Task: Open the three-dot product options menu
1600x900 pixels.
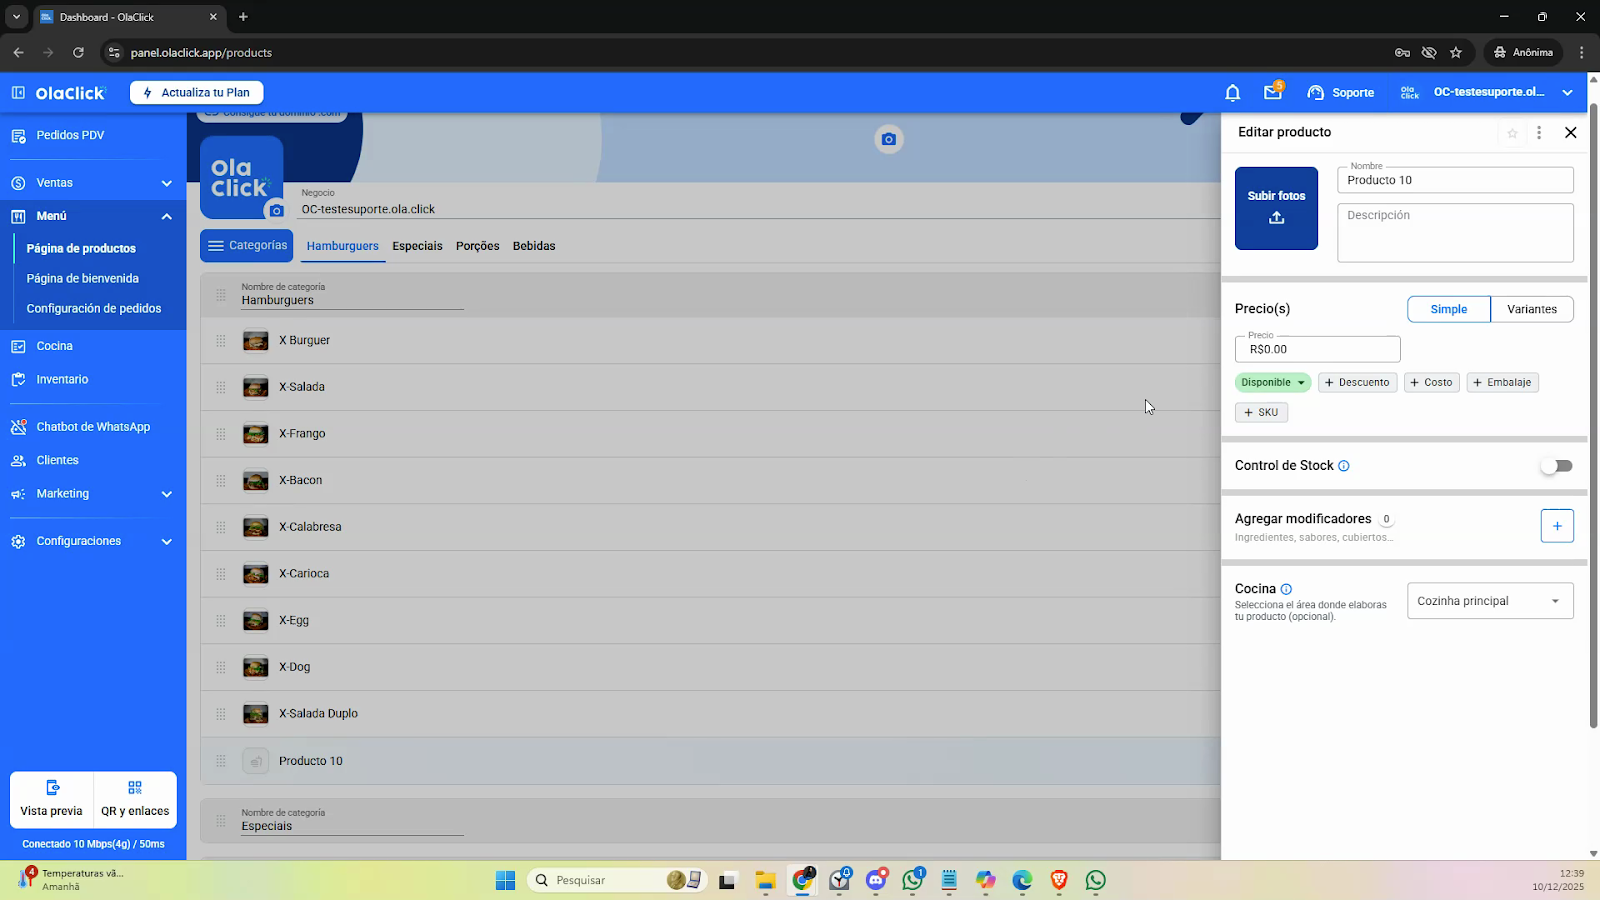Action: pyautogui.click(x=1539, y=133)
